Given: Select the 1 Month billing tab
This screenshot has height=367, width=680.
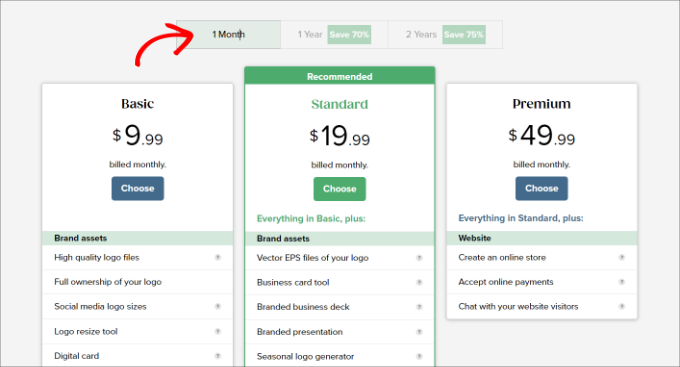Looking at the screenshot, I should click(229, 34).
